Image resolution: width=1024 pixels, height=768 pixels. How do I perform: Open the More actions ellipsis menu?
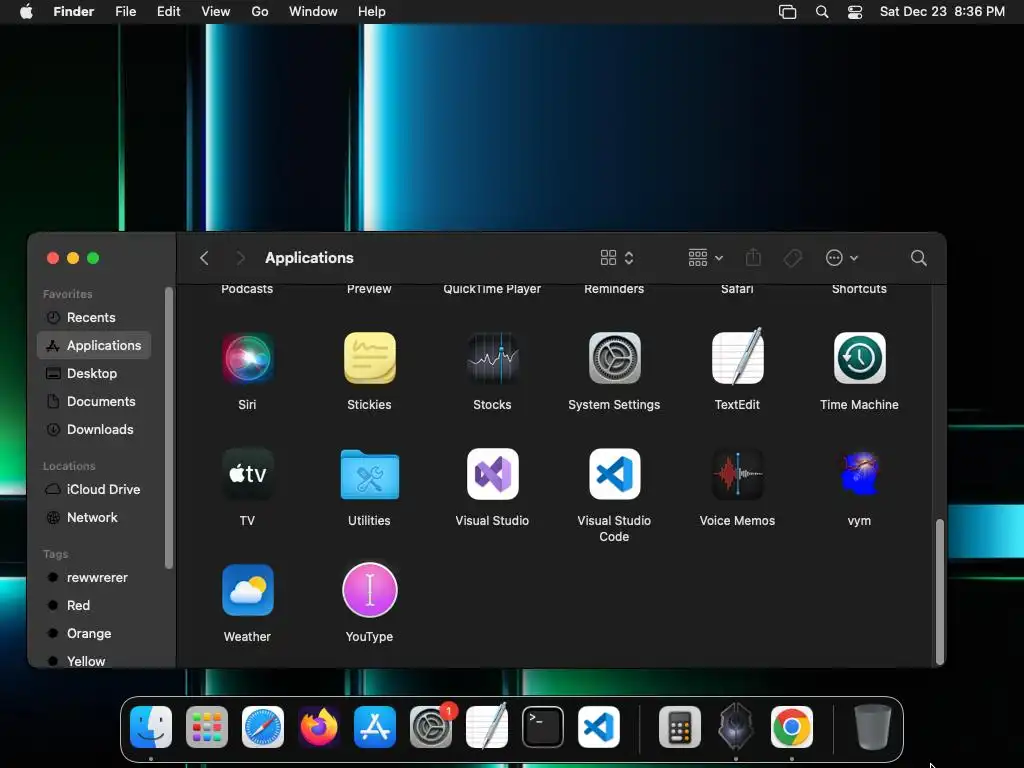point(842,258)
